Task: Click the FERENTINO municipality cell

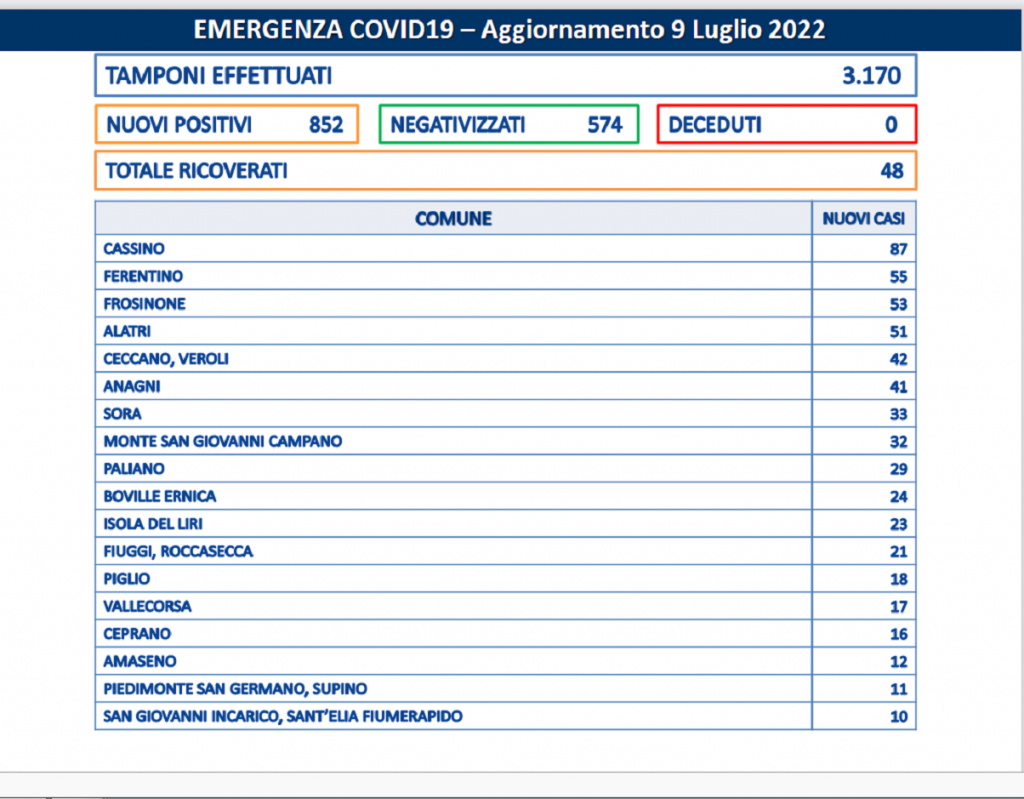Action: [x=143, y=276]
